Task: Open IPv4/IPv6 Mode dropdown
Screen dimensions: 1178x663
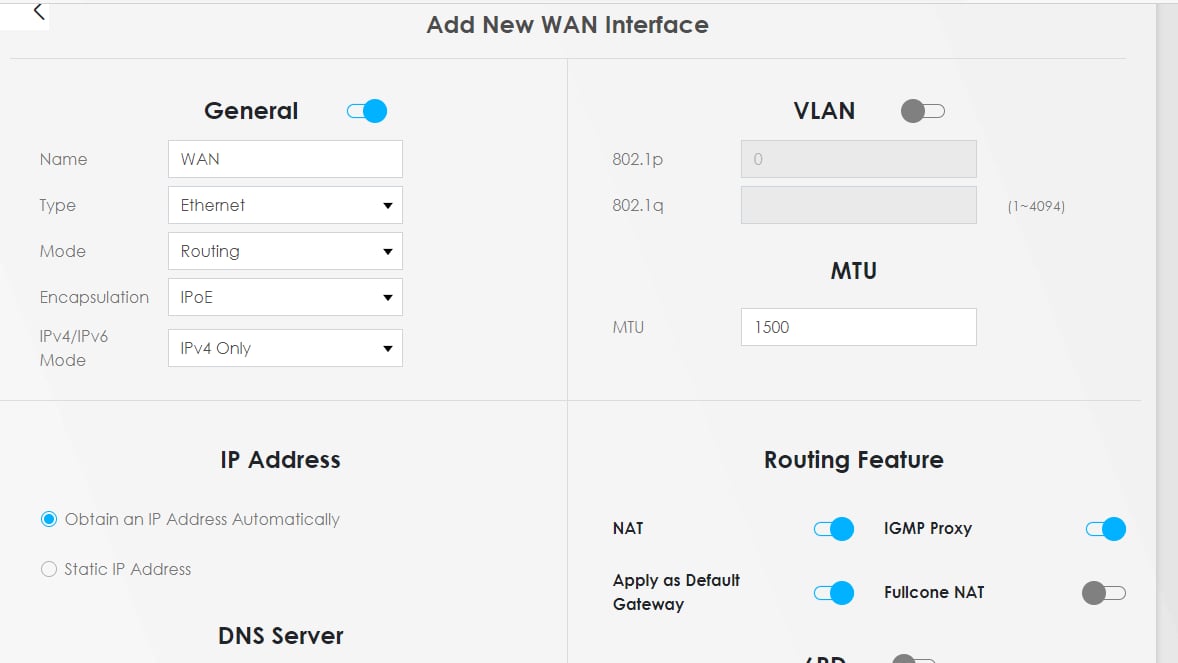Action: pos(285,348)
